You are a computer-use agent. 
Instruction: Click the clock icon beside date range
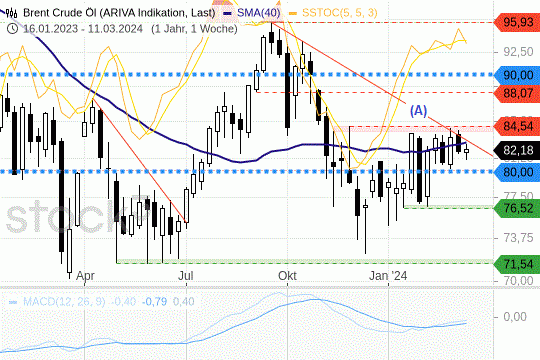[12, 29]
